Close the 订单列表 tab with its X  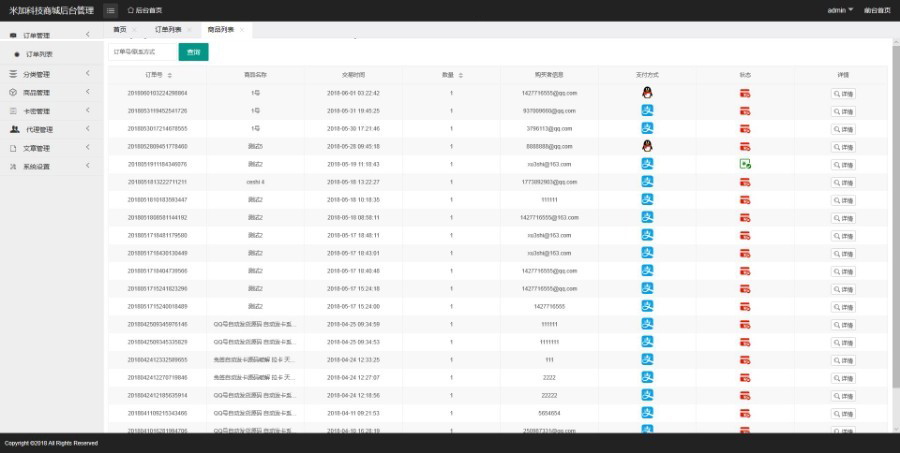pyautogui.click(x=189, y=30)
